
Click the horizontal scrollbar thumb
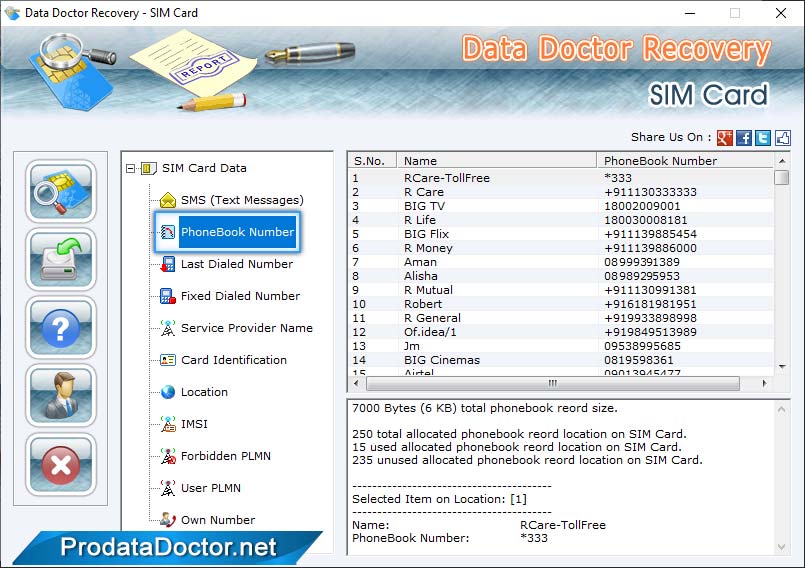[553, 383]
